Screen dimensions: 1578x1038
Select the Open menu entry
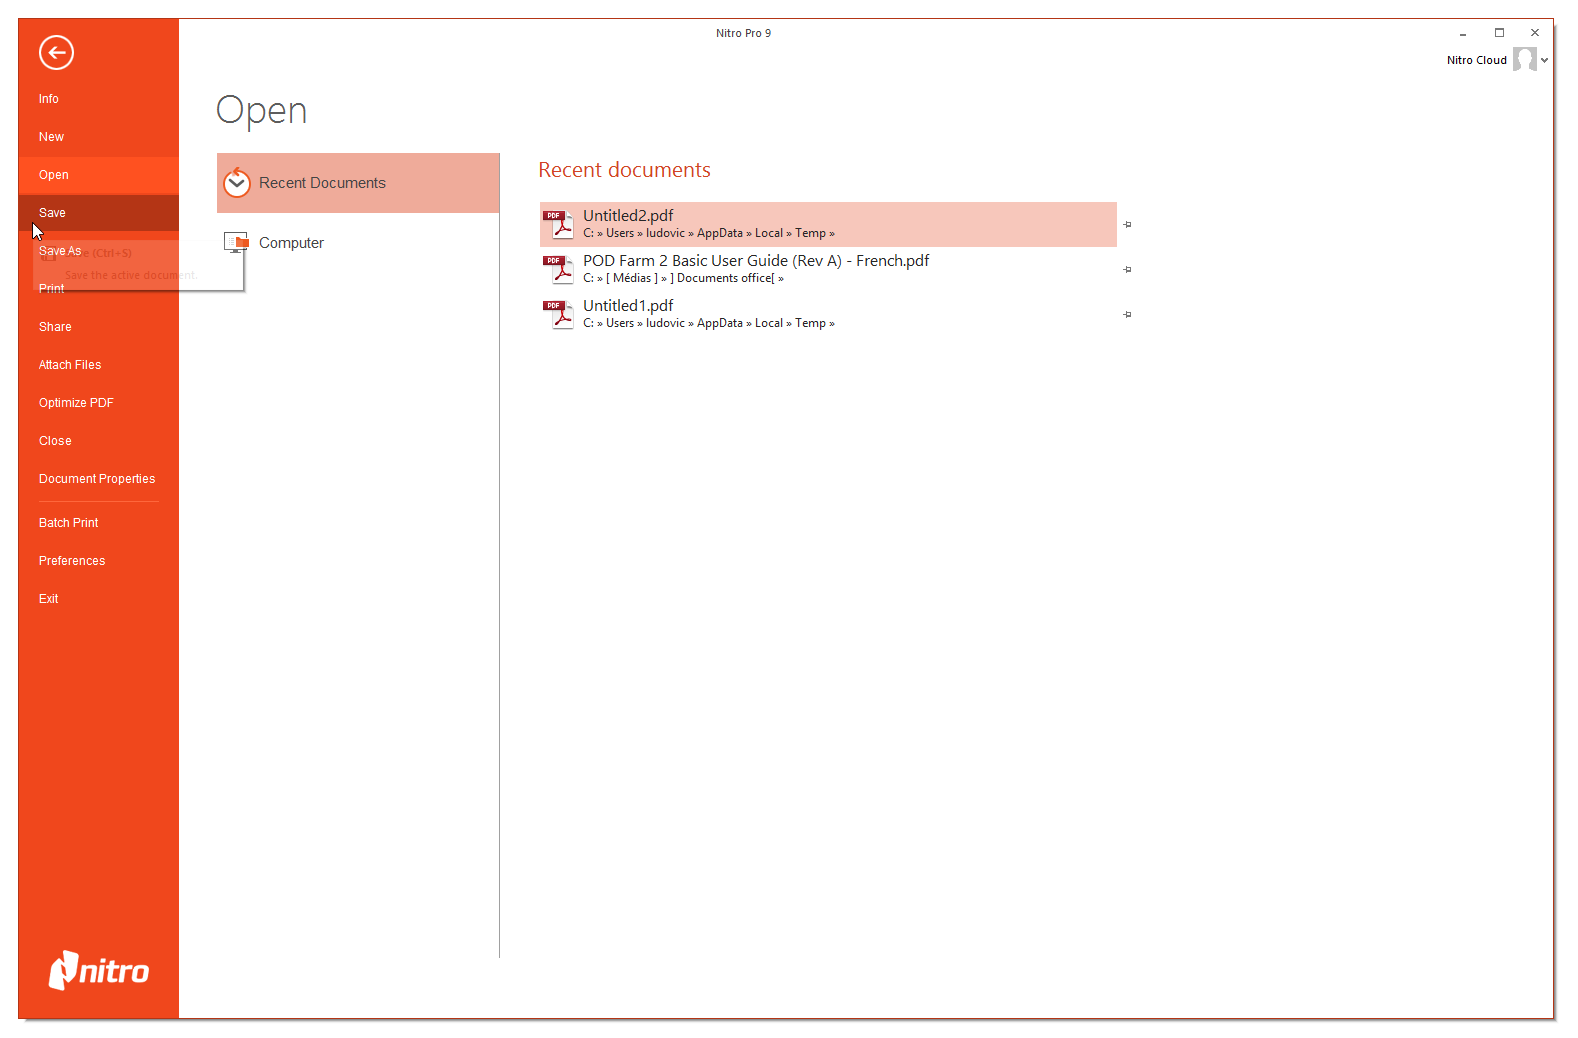point(98,175)
